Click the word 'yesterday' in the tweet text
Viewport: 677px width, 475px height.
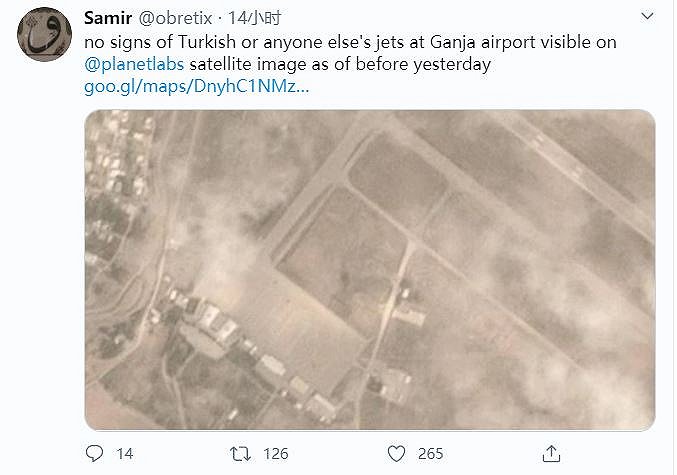452,65
